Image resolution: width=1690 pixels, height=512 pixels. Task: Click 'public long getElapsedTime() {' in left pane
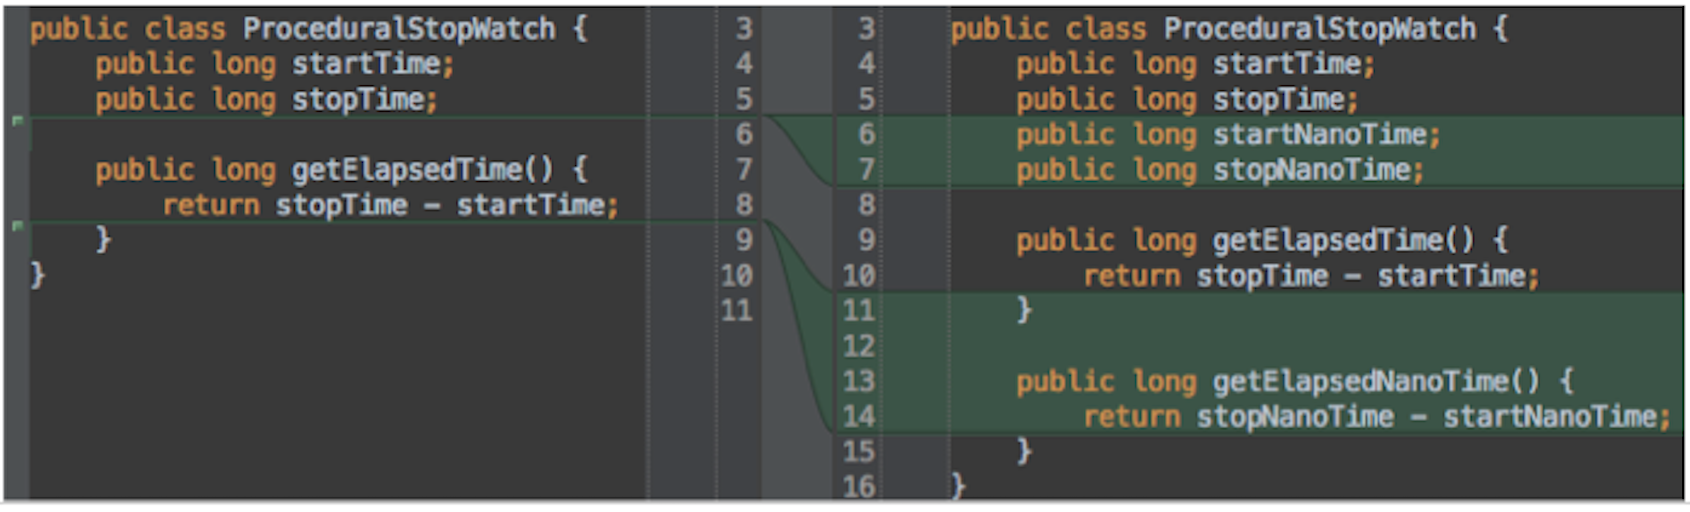[341, 170]
